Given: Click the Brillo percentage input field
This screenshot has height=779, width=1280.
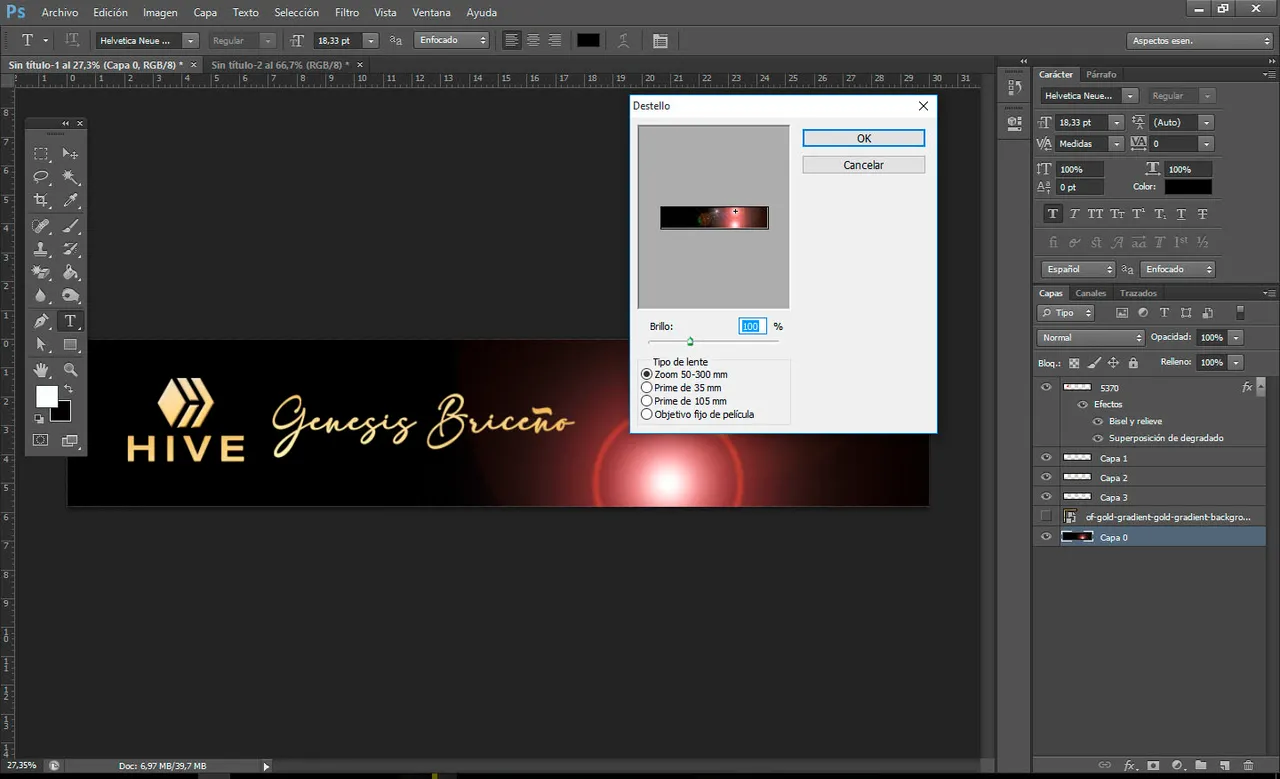Looking at the screenshot, I should click(x=752, y=326).
